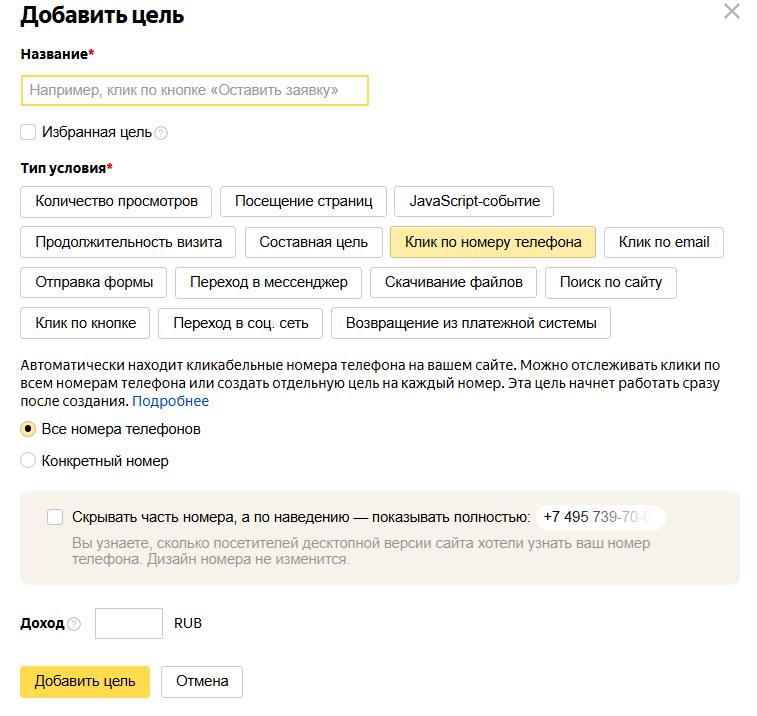Select the Скачивание файлов condition
757x716 pixels.
pos(453,282)
